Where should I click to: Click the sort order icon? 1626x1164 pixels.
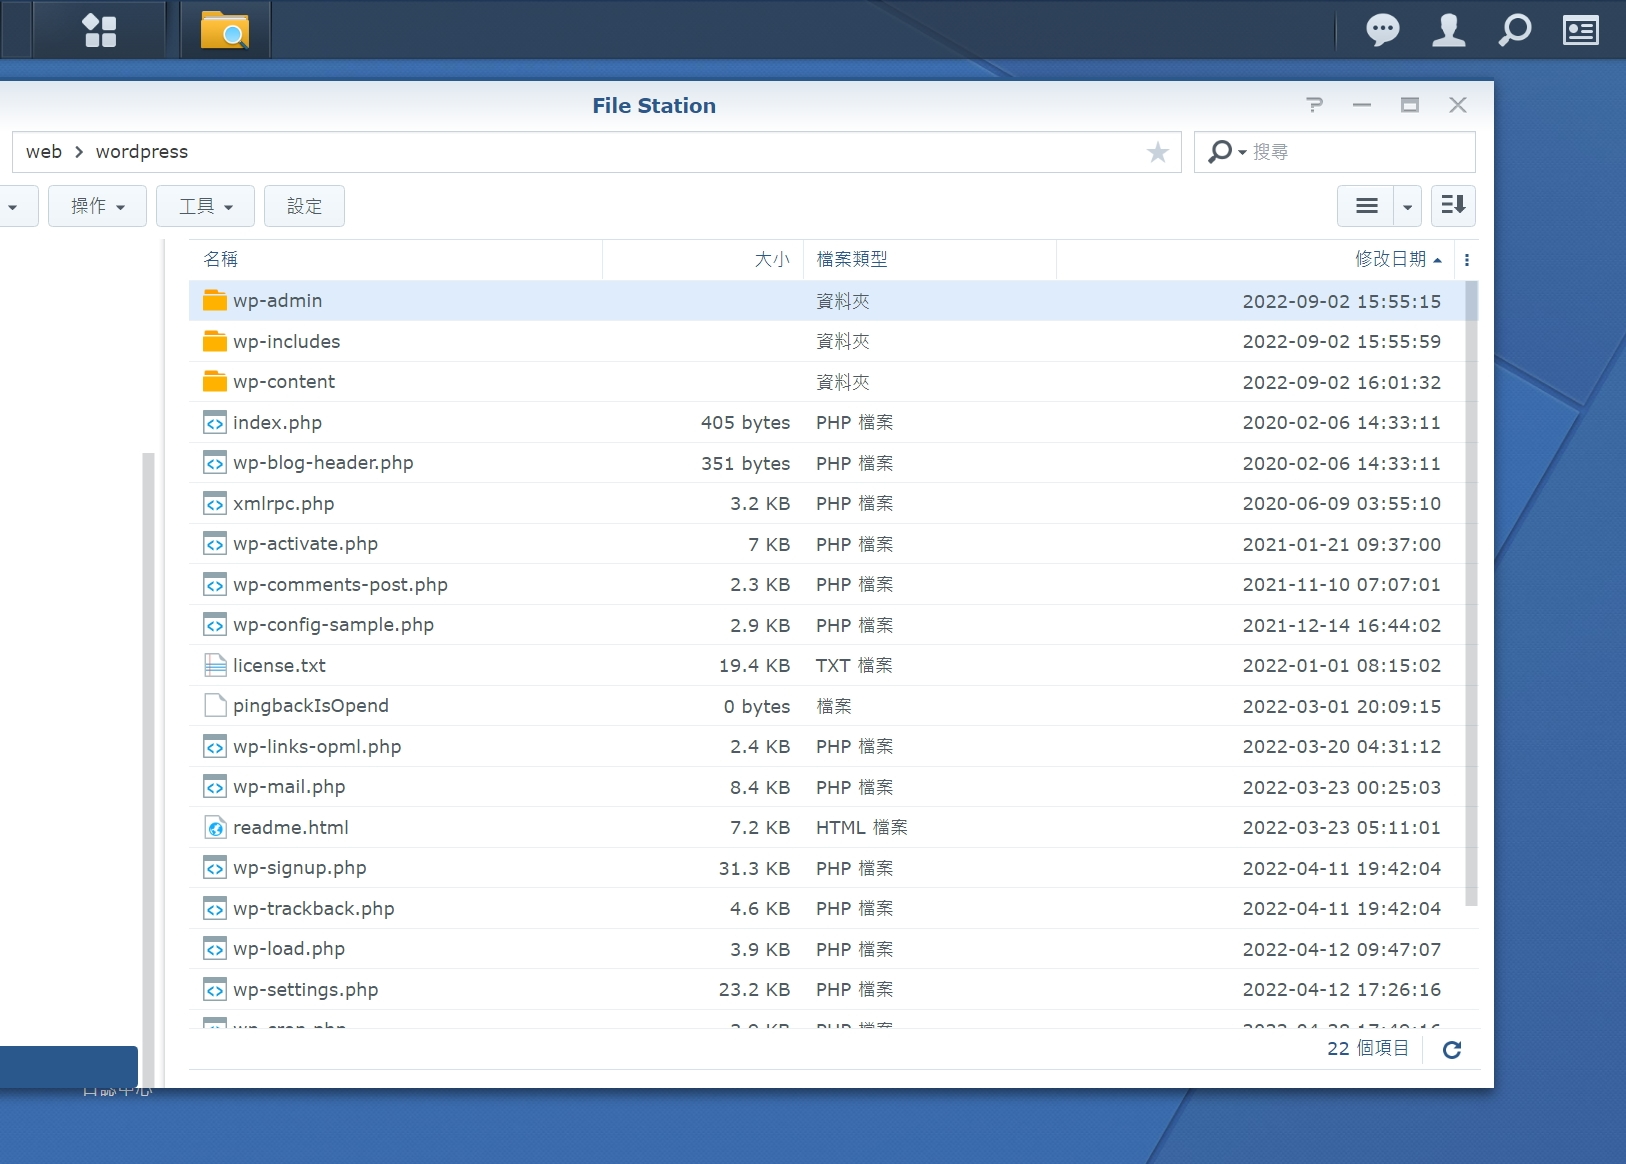point(1453,206)
